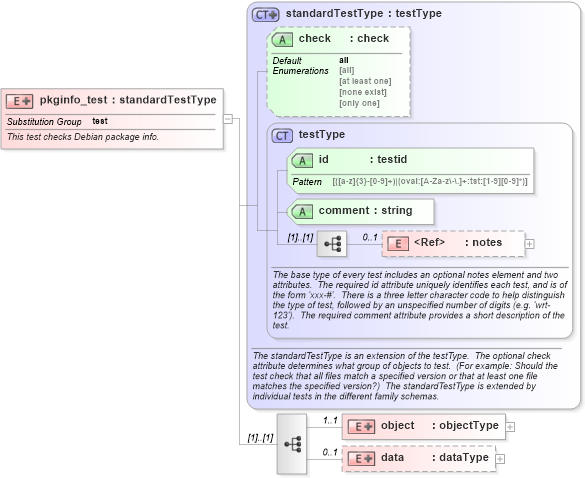Click the attribute A icon beside check
The height and width of the screenshot is (478, 585).
click(x=282, y=40)
